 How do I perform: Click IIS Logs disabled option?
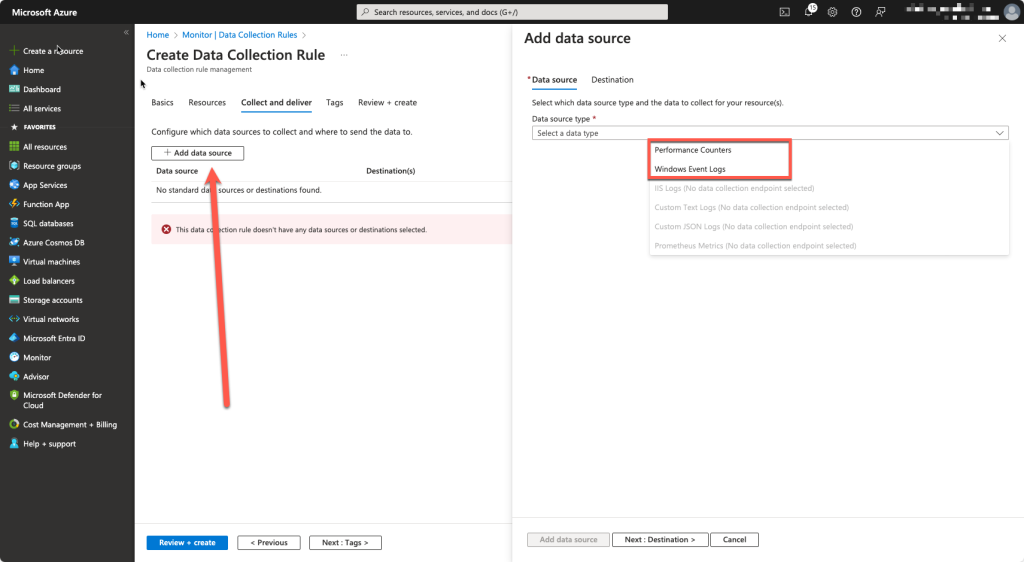(x=734, y=188)
